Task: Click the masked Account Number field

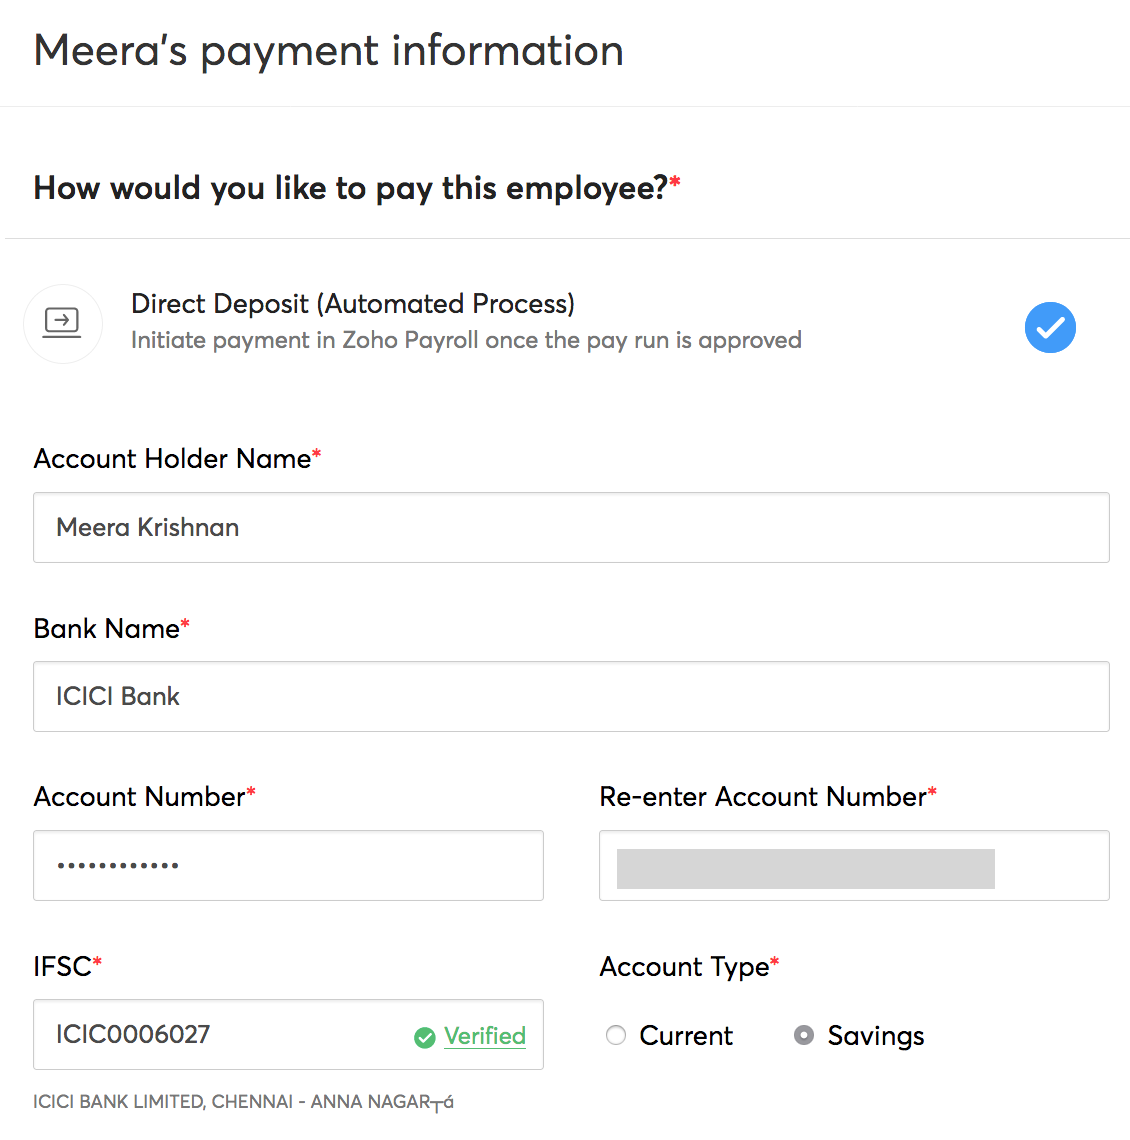Action: tap(288, 866)
